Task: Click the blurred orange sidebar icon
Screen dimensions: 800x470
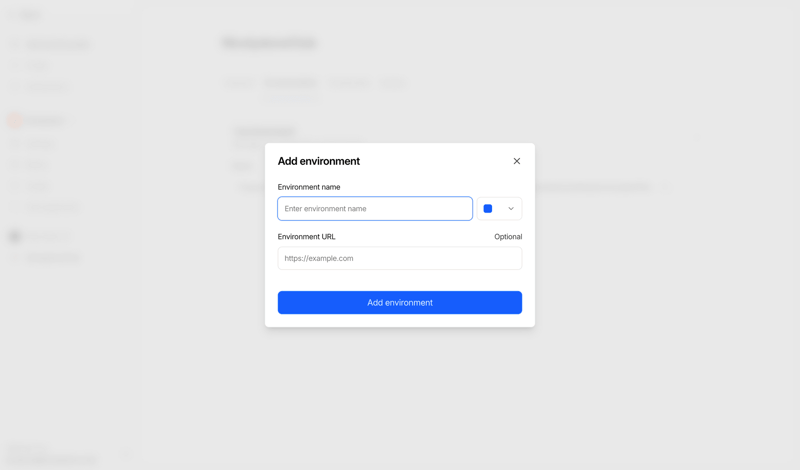Action: tap(14, 120)
